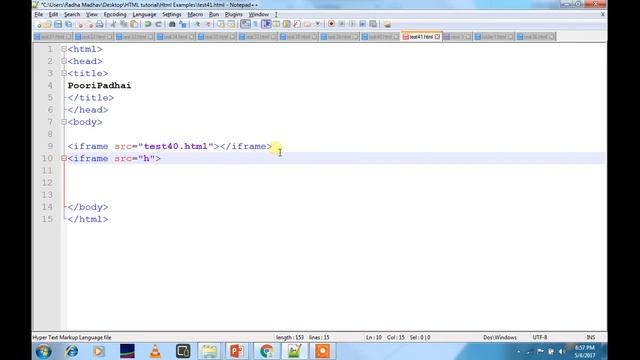Collapse the <title> fold on line 3

tap(64, 73)
